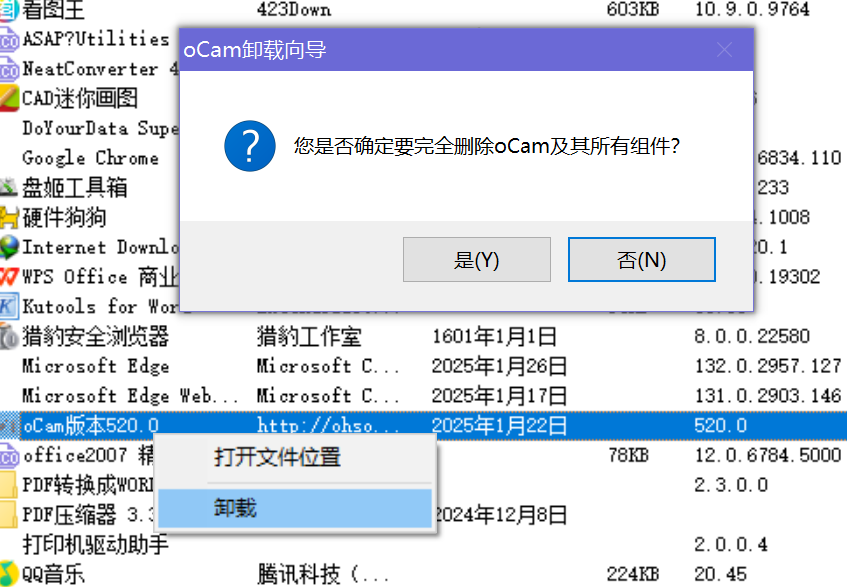Viewport: 847px width, 587px height.
Task: Select the 盘姬工具箱 entry
Action: [x=75, y=187]
